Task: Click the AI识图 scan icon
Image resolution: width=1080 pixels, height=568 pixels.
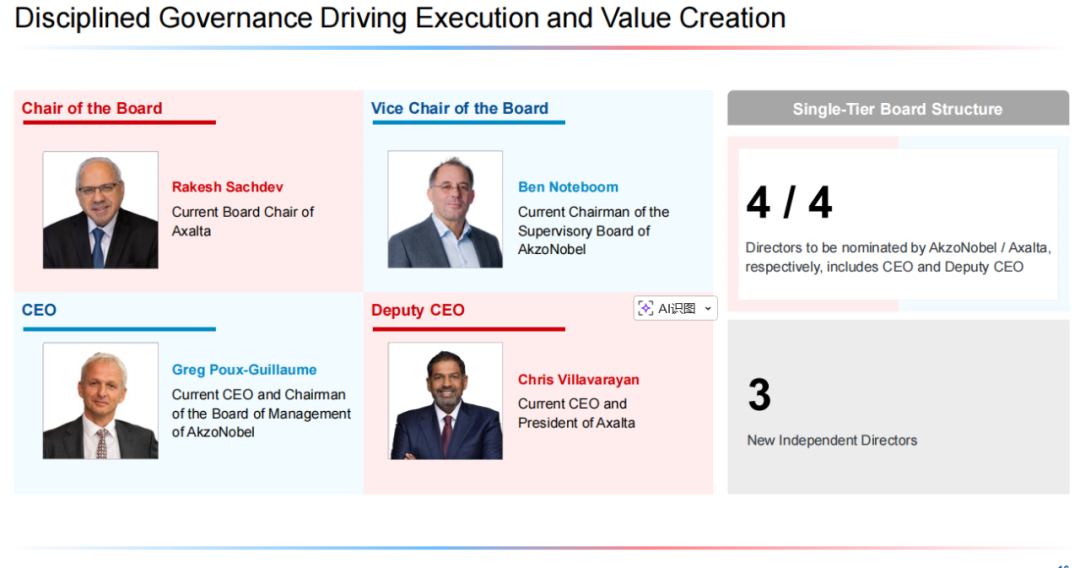Action: tap(646, 309)
